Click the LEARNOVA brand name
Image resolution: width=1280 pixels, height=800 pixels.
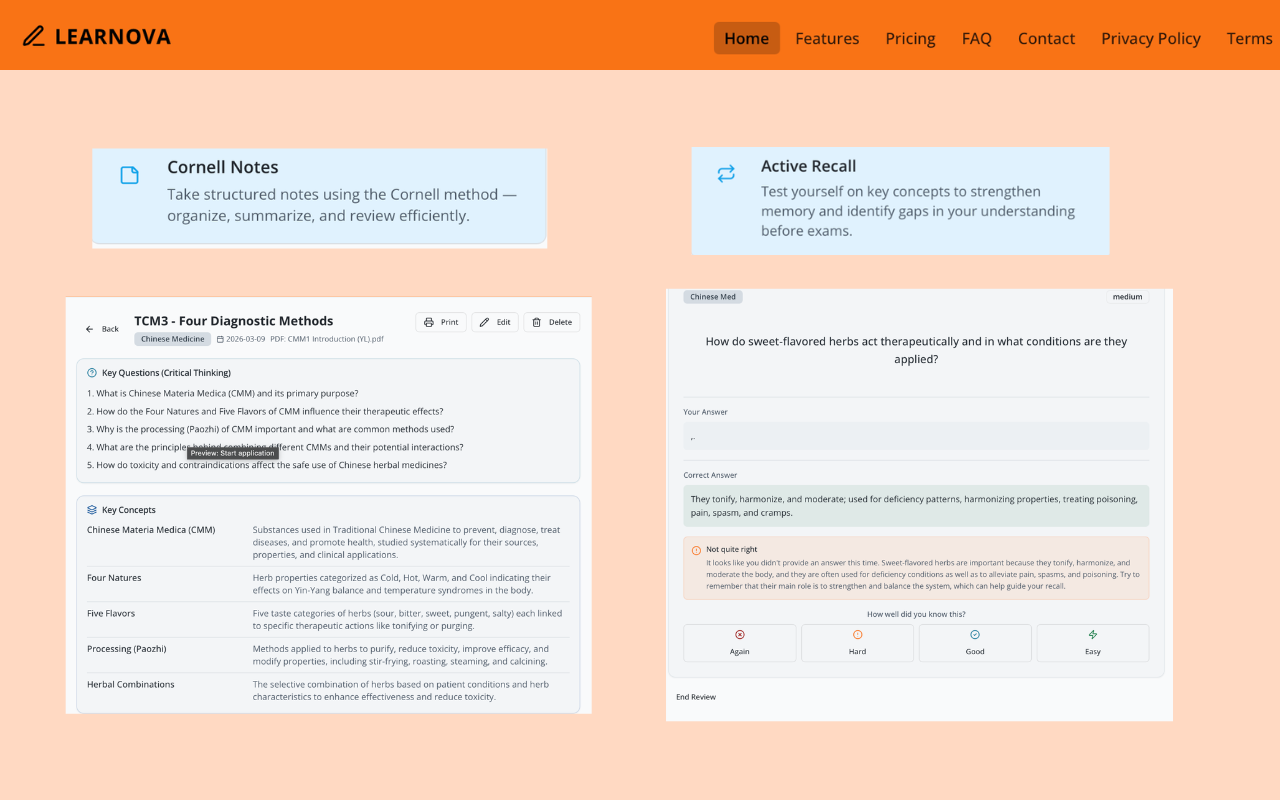point(113,37)
